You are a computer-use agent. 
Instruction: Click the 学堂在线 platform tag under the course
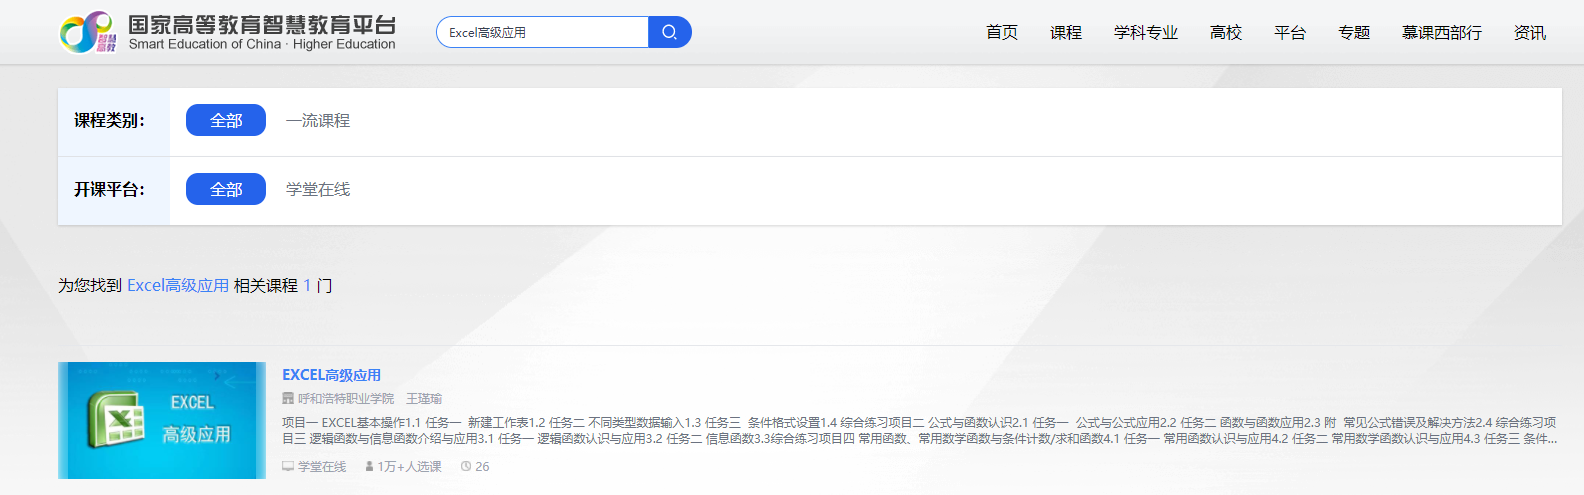click(x=321, y=467)
